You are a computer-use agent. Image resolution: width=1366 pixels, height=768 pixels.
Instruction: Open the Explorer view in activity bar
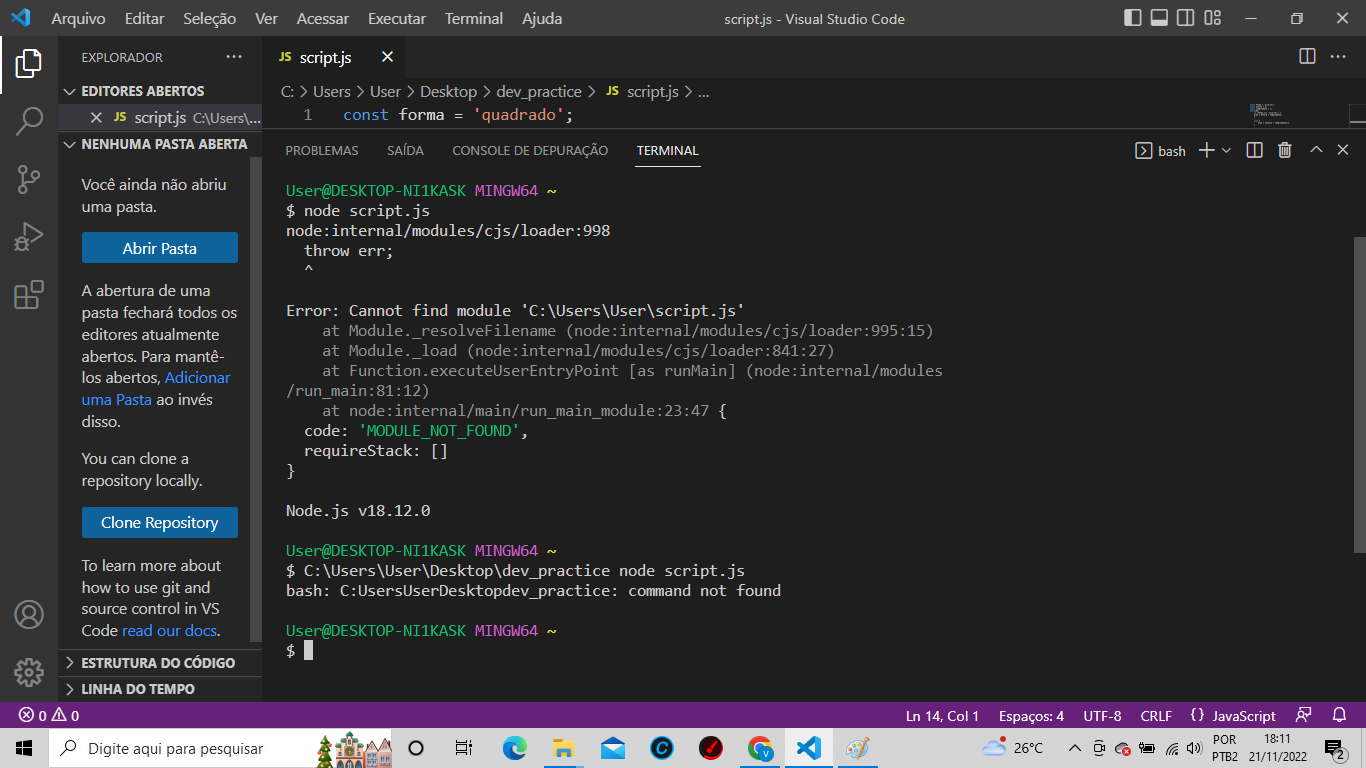point(28,64)
